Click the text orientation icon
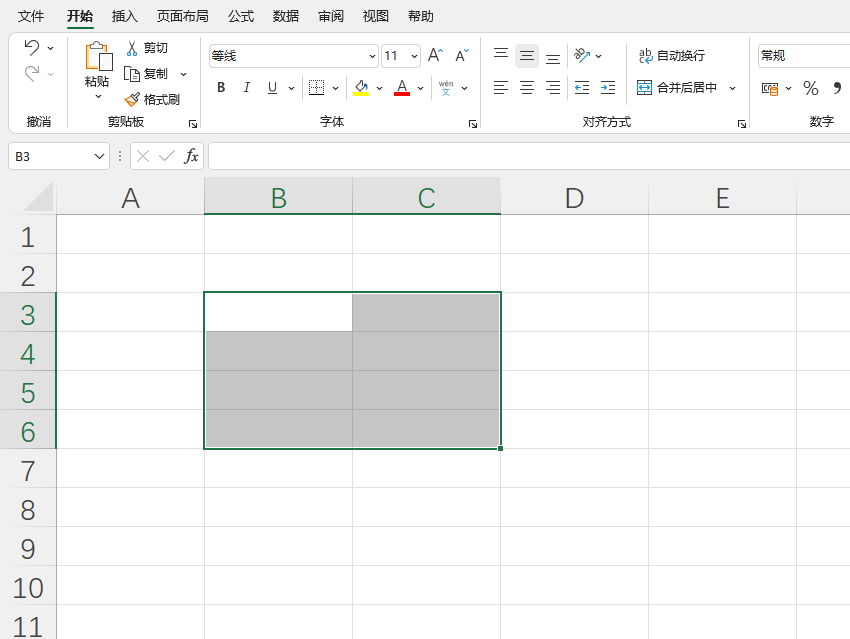Screen dimensions: 850x639 click(582, 55)
